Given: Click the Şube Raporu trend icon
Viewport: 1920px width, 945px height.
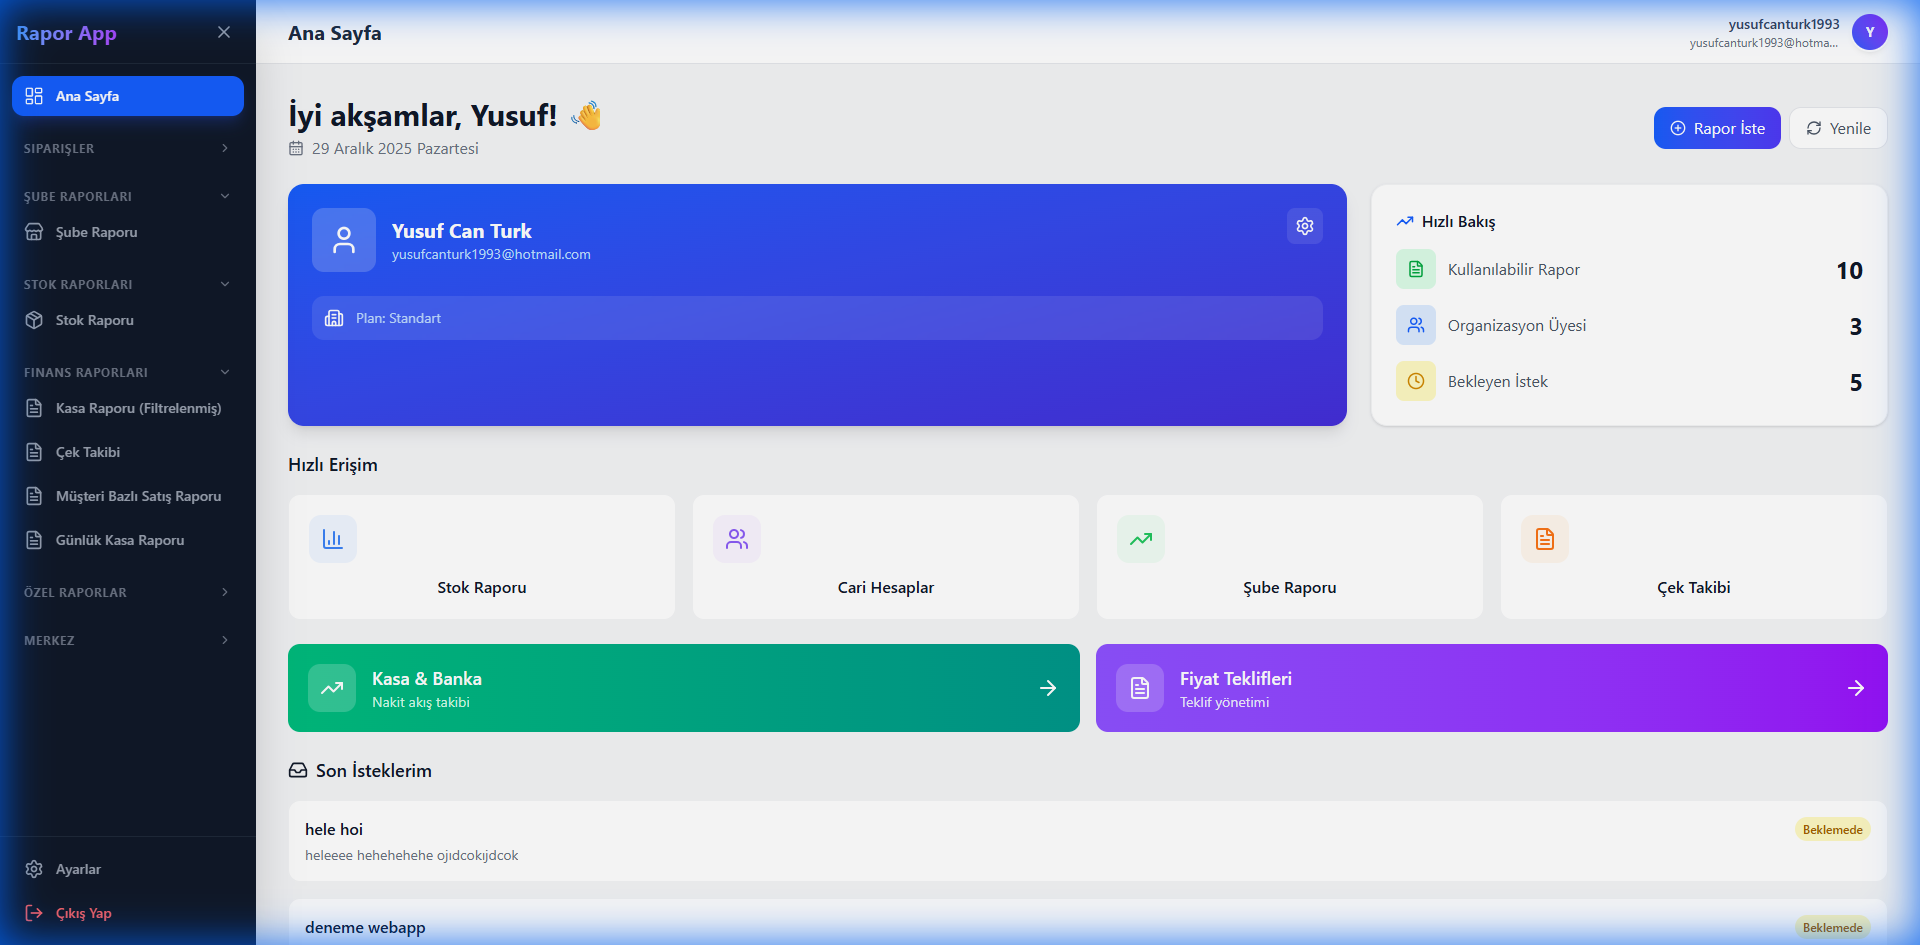Looking at the screenshot, I should [1140, 538].
